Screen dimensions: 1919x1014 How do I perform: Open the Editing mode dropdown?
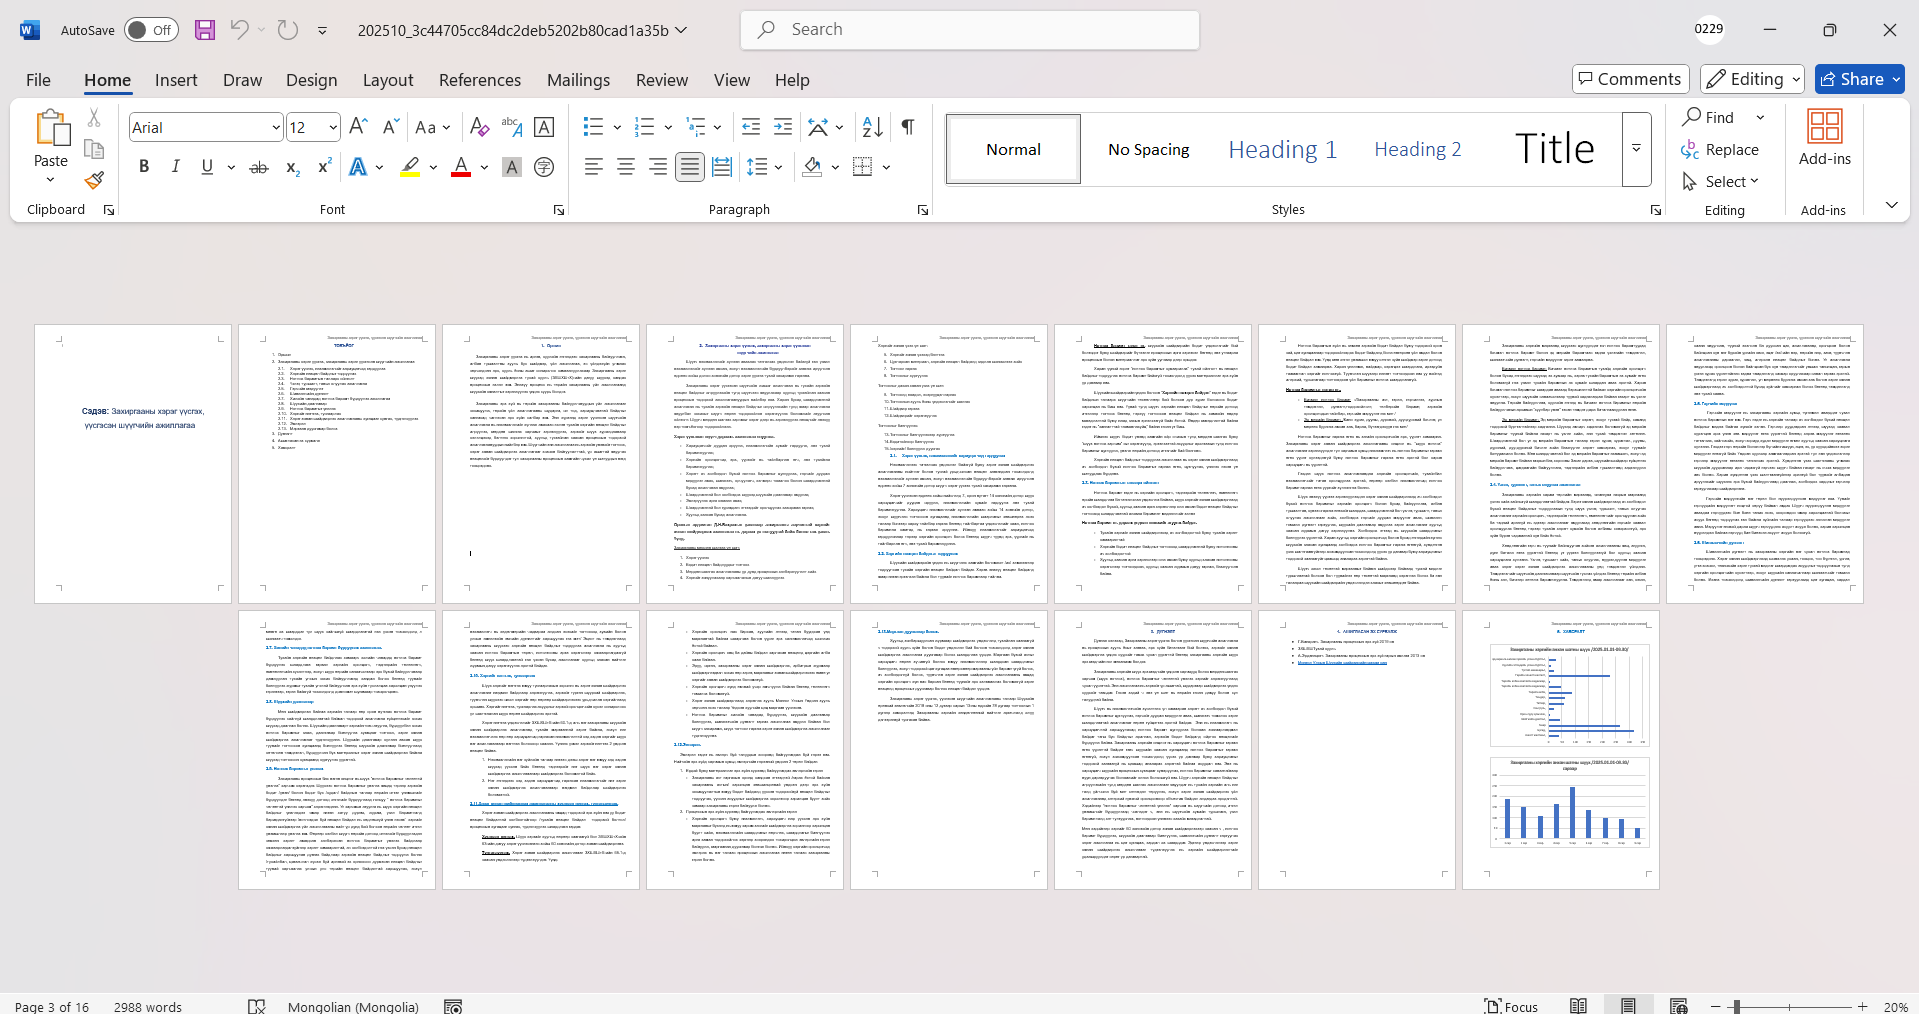click(x=1754, y=79)
